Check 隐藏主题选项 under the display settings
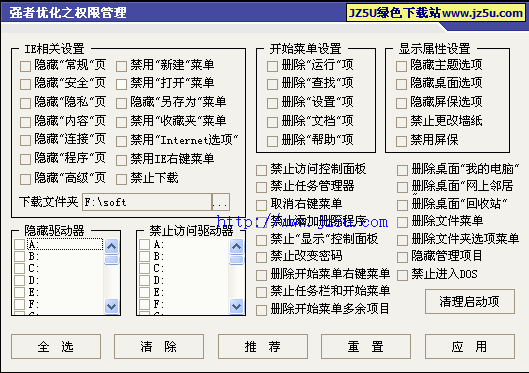 coord(401,66)
